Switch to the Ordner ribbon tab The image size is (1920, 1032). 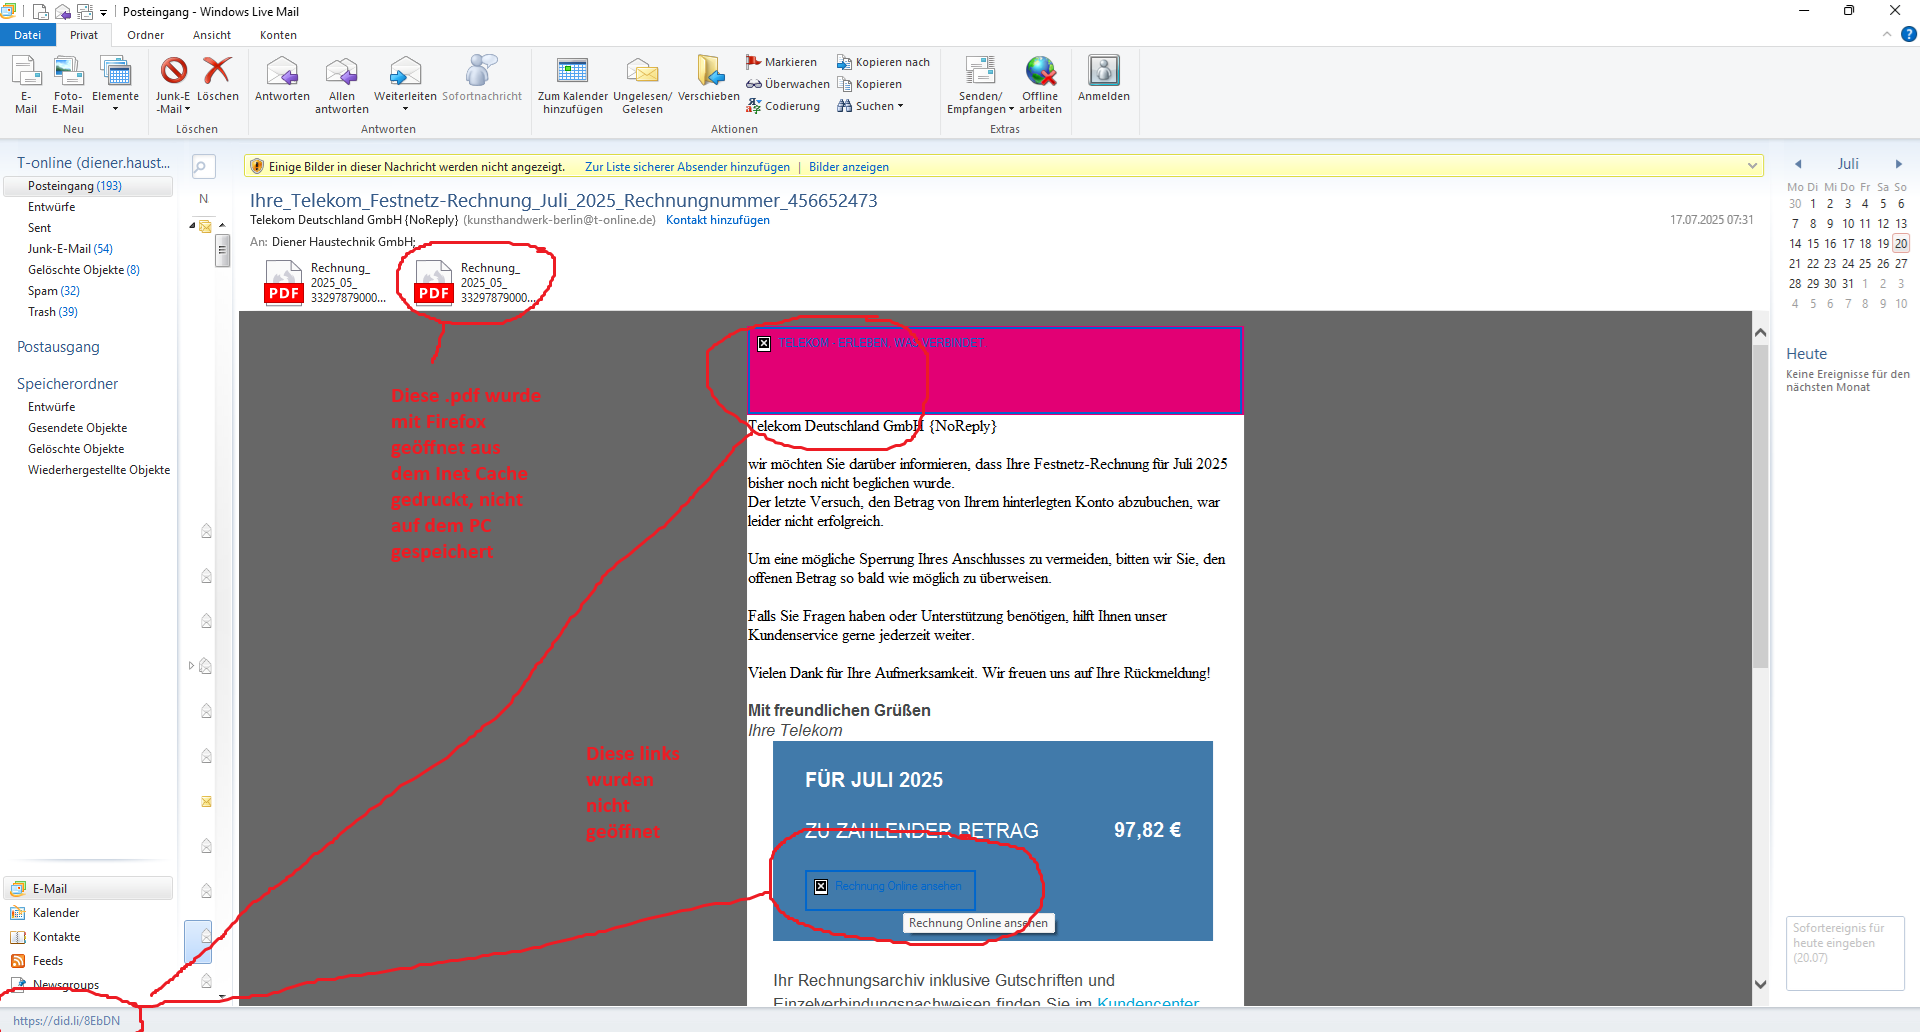tap(146, 35)
